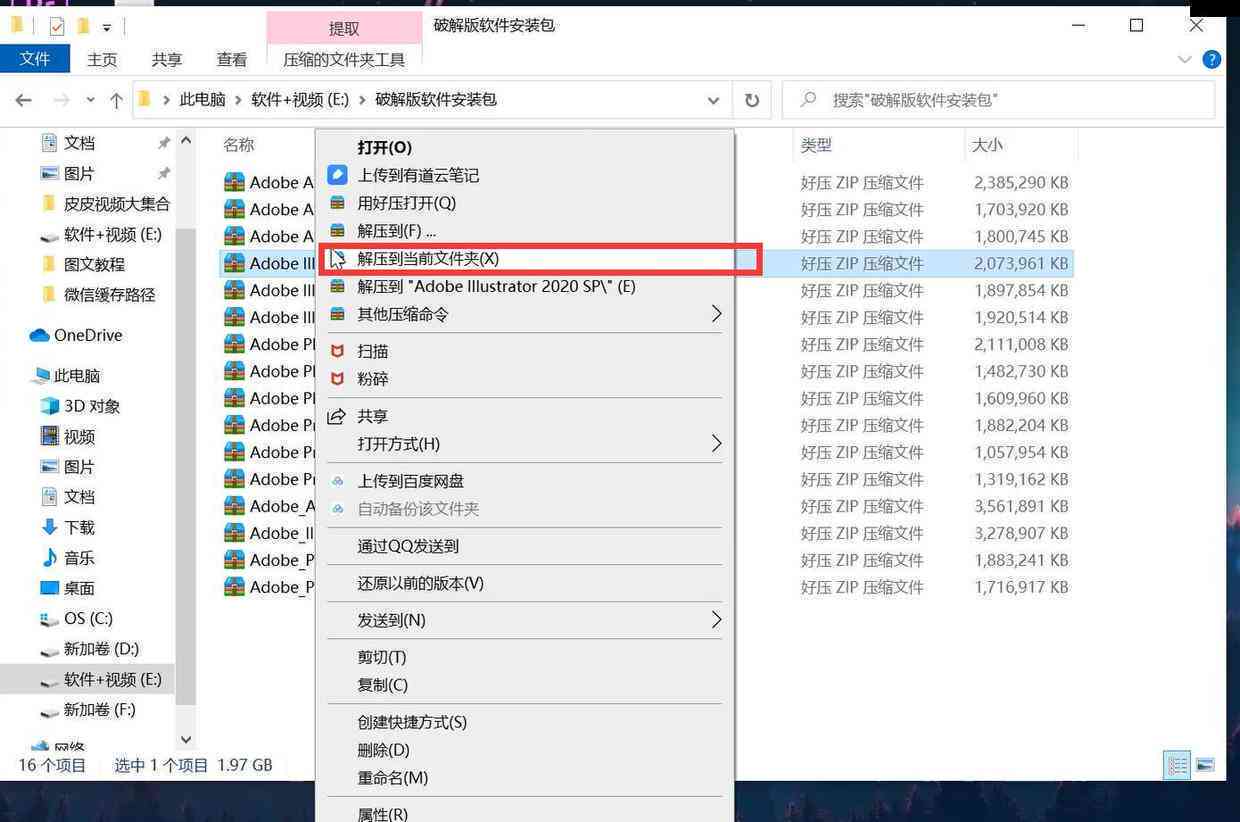The width and height of the screenshot is (1240, 822).
Task: Click the forward navigation arrow
Action: (61, 100)
